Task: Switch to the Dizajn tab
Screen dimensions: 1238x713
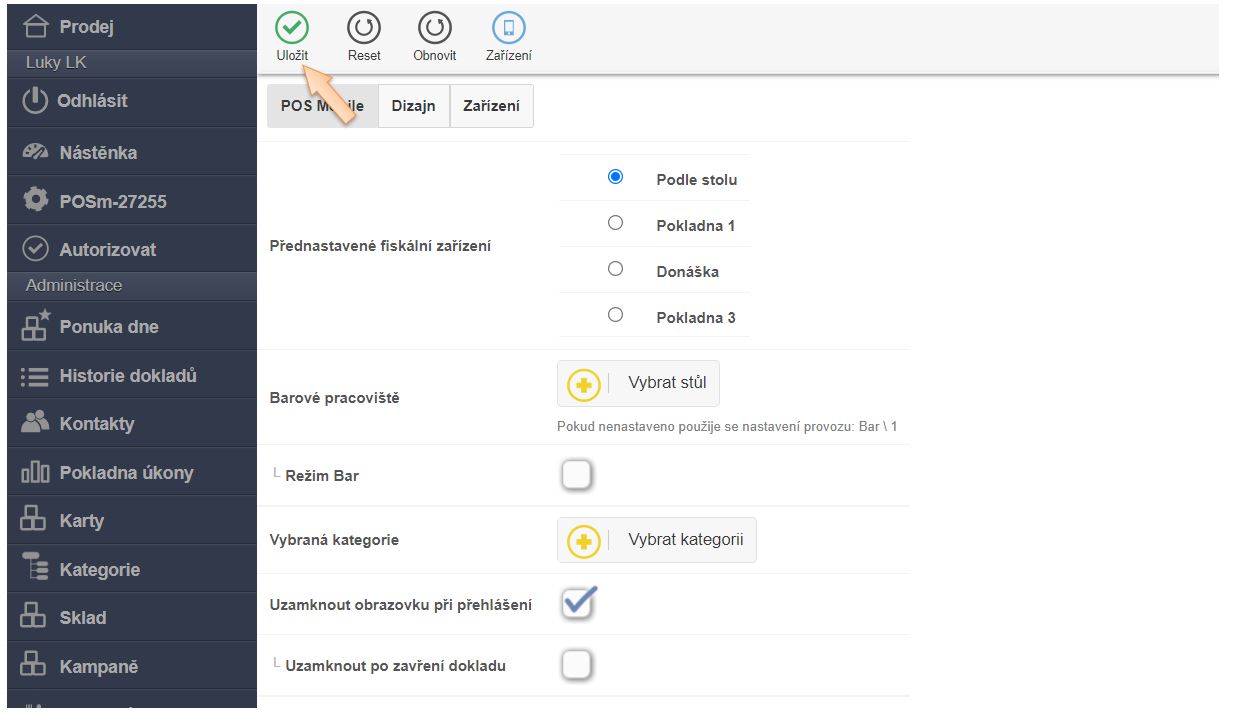Action: coord(414,106)
